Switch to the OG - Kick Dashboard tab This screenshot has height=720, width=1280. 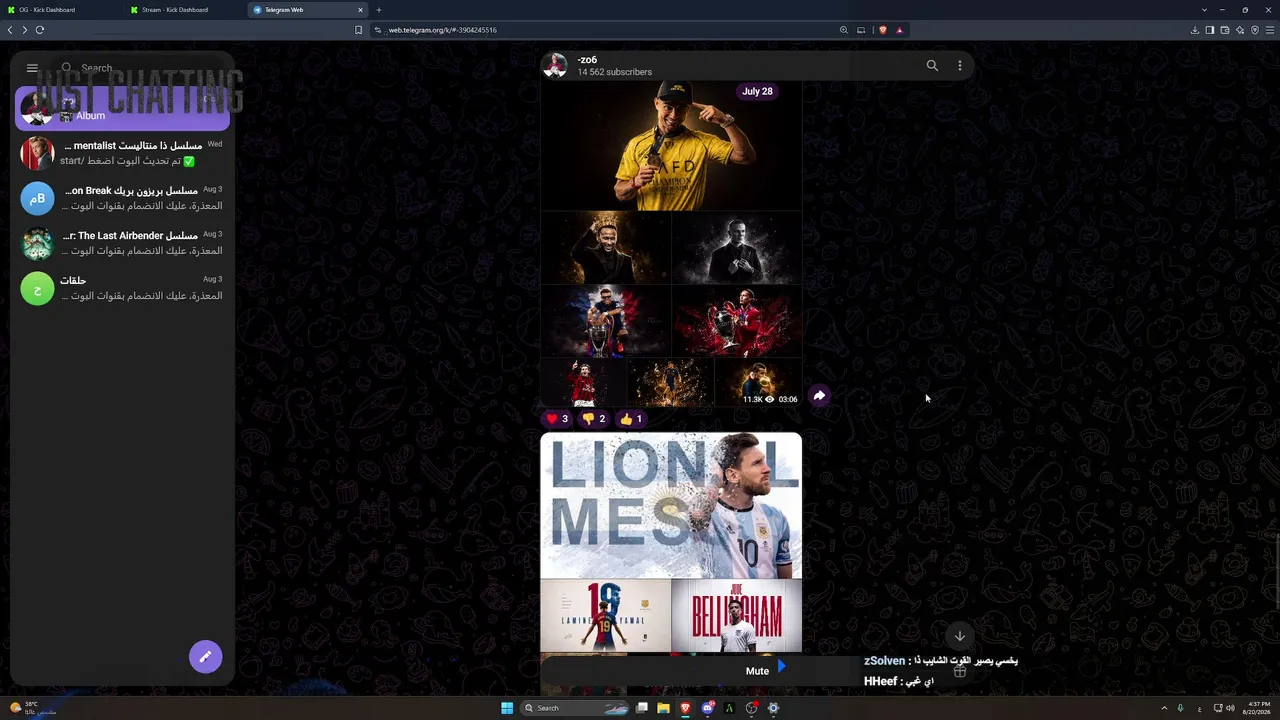[61, 10]
